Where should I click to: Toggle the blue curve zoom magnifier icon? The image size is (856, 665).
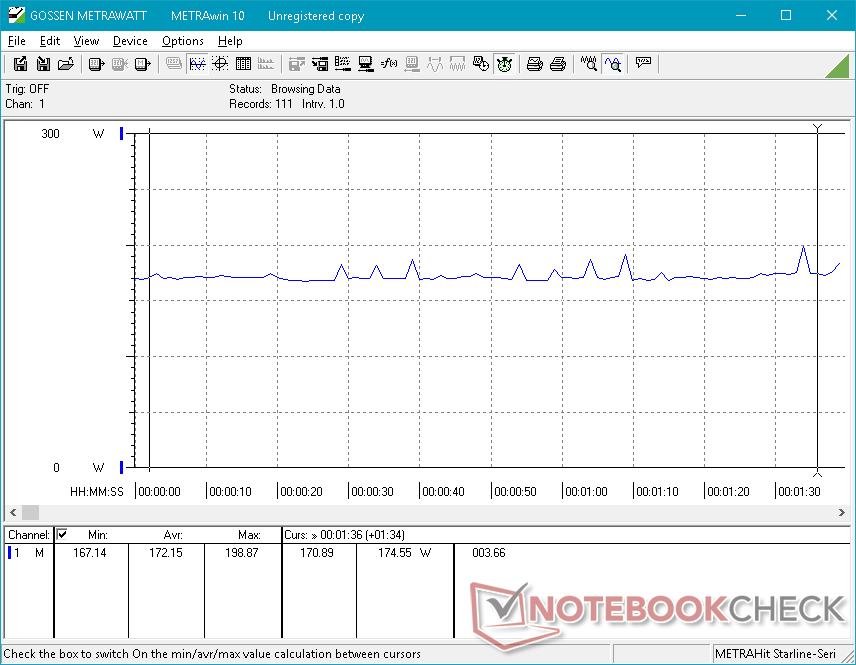point(612,64)
